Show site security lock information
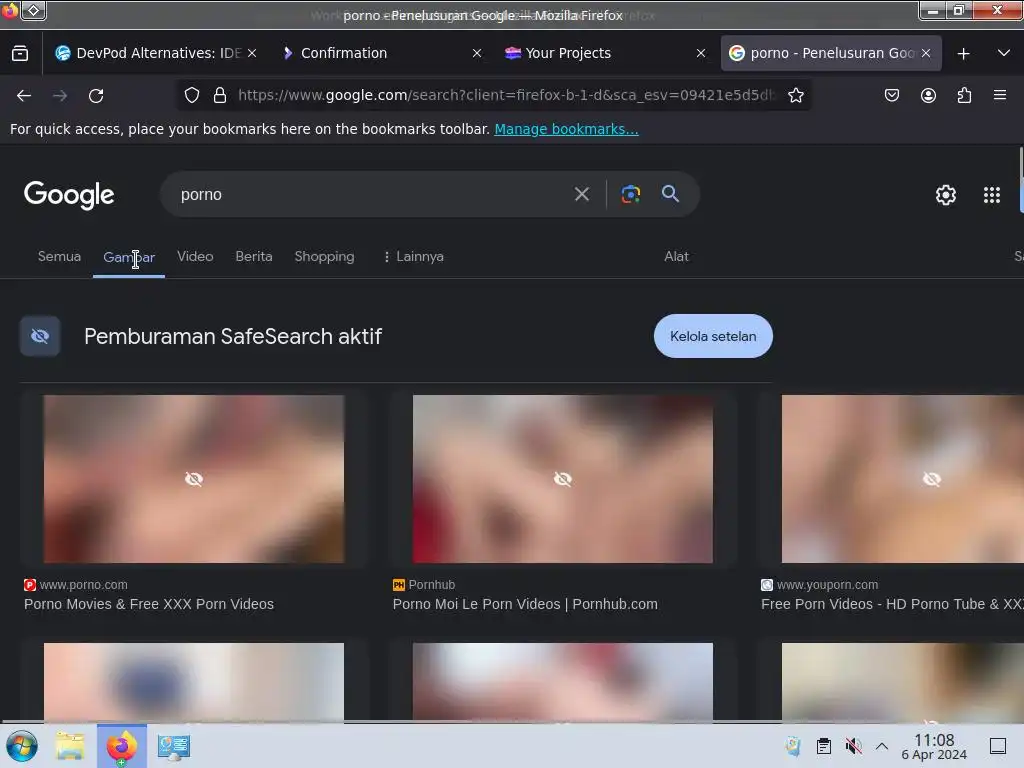This screenshot has width=1024, height=768. tap(220, 95)
